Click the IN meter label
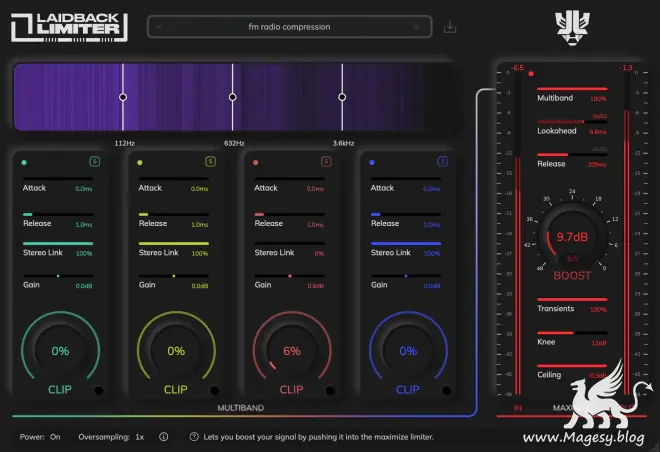 (518, 408)
